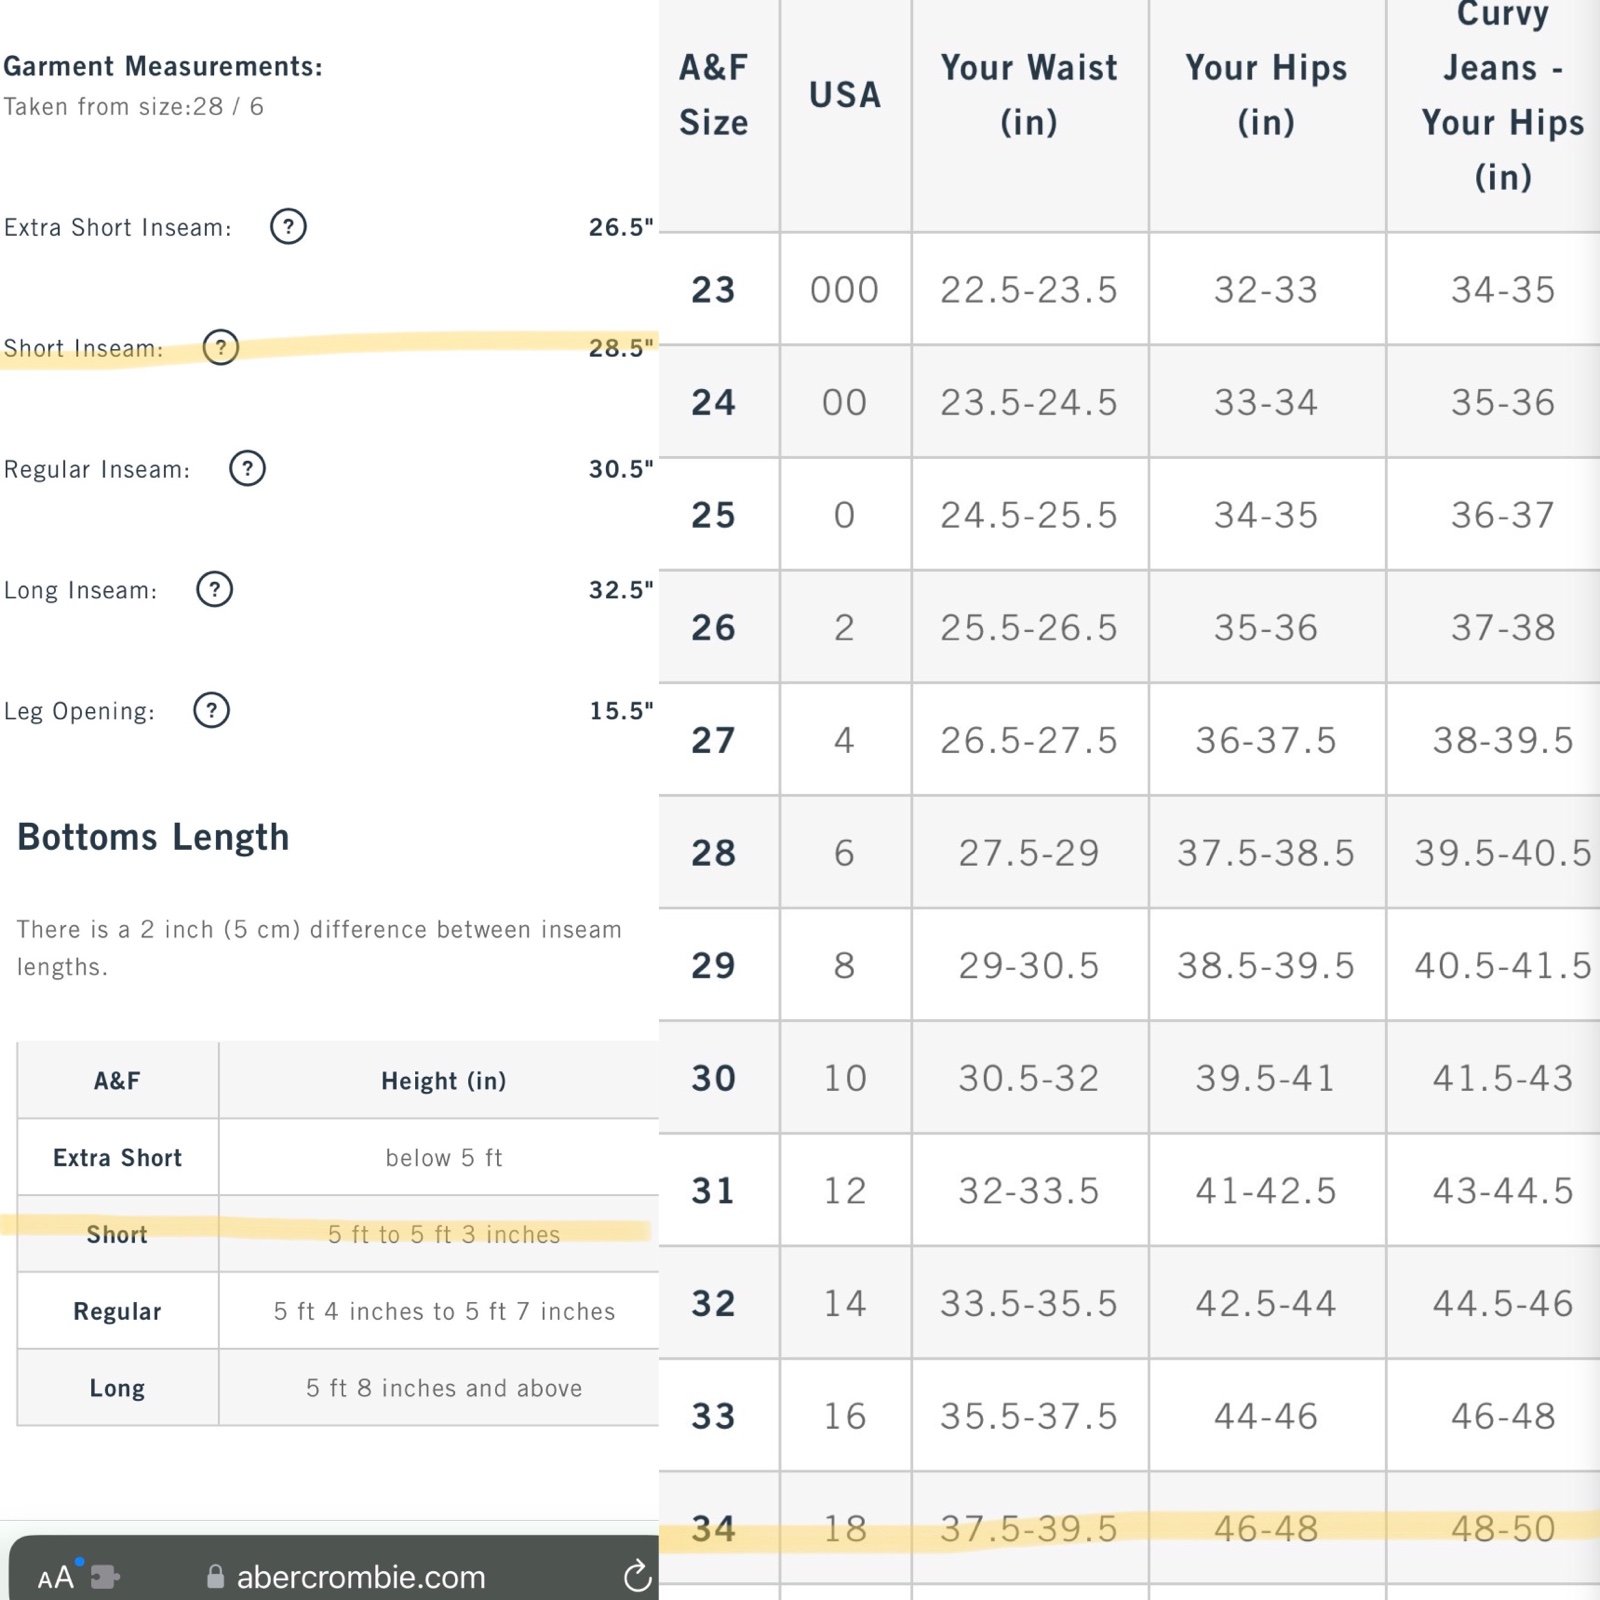Click the highlighted size 34 row
This screenshot has height=1600, width=1600.
click(x=1129, y=1528)
